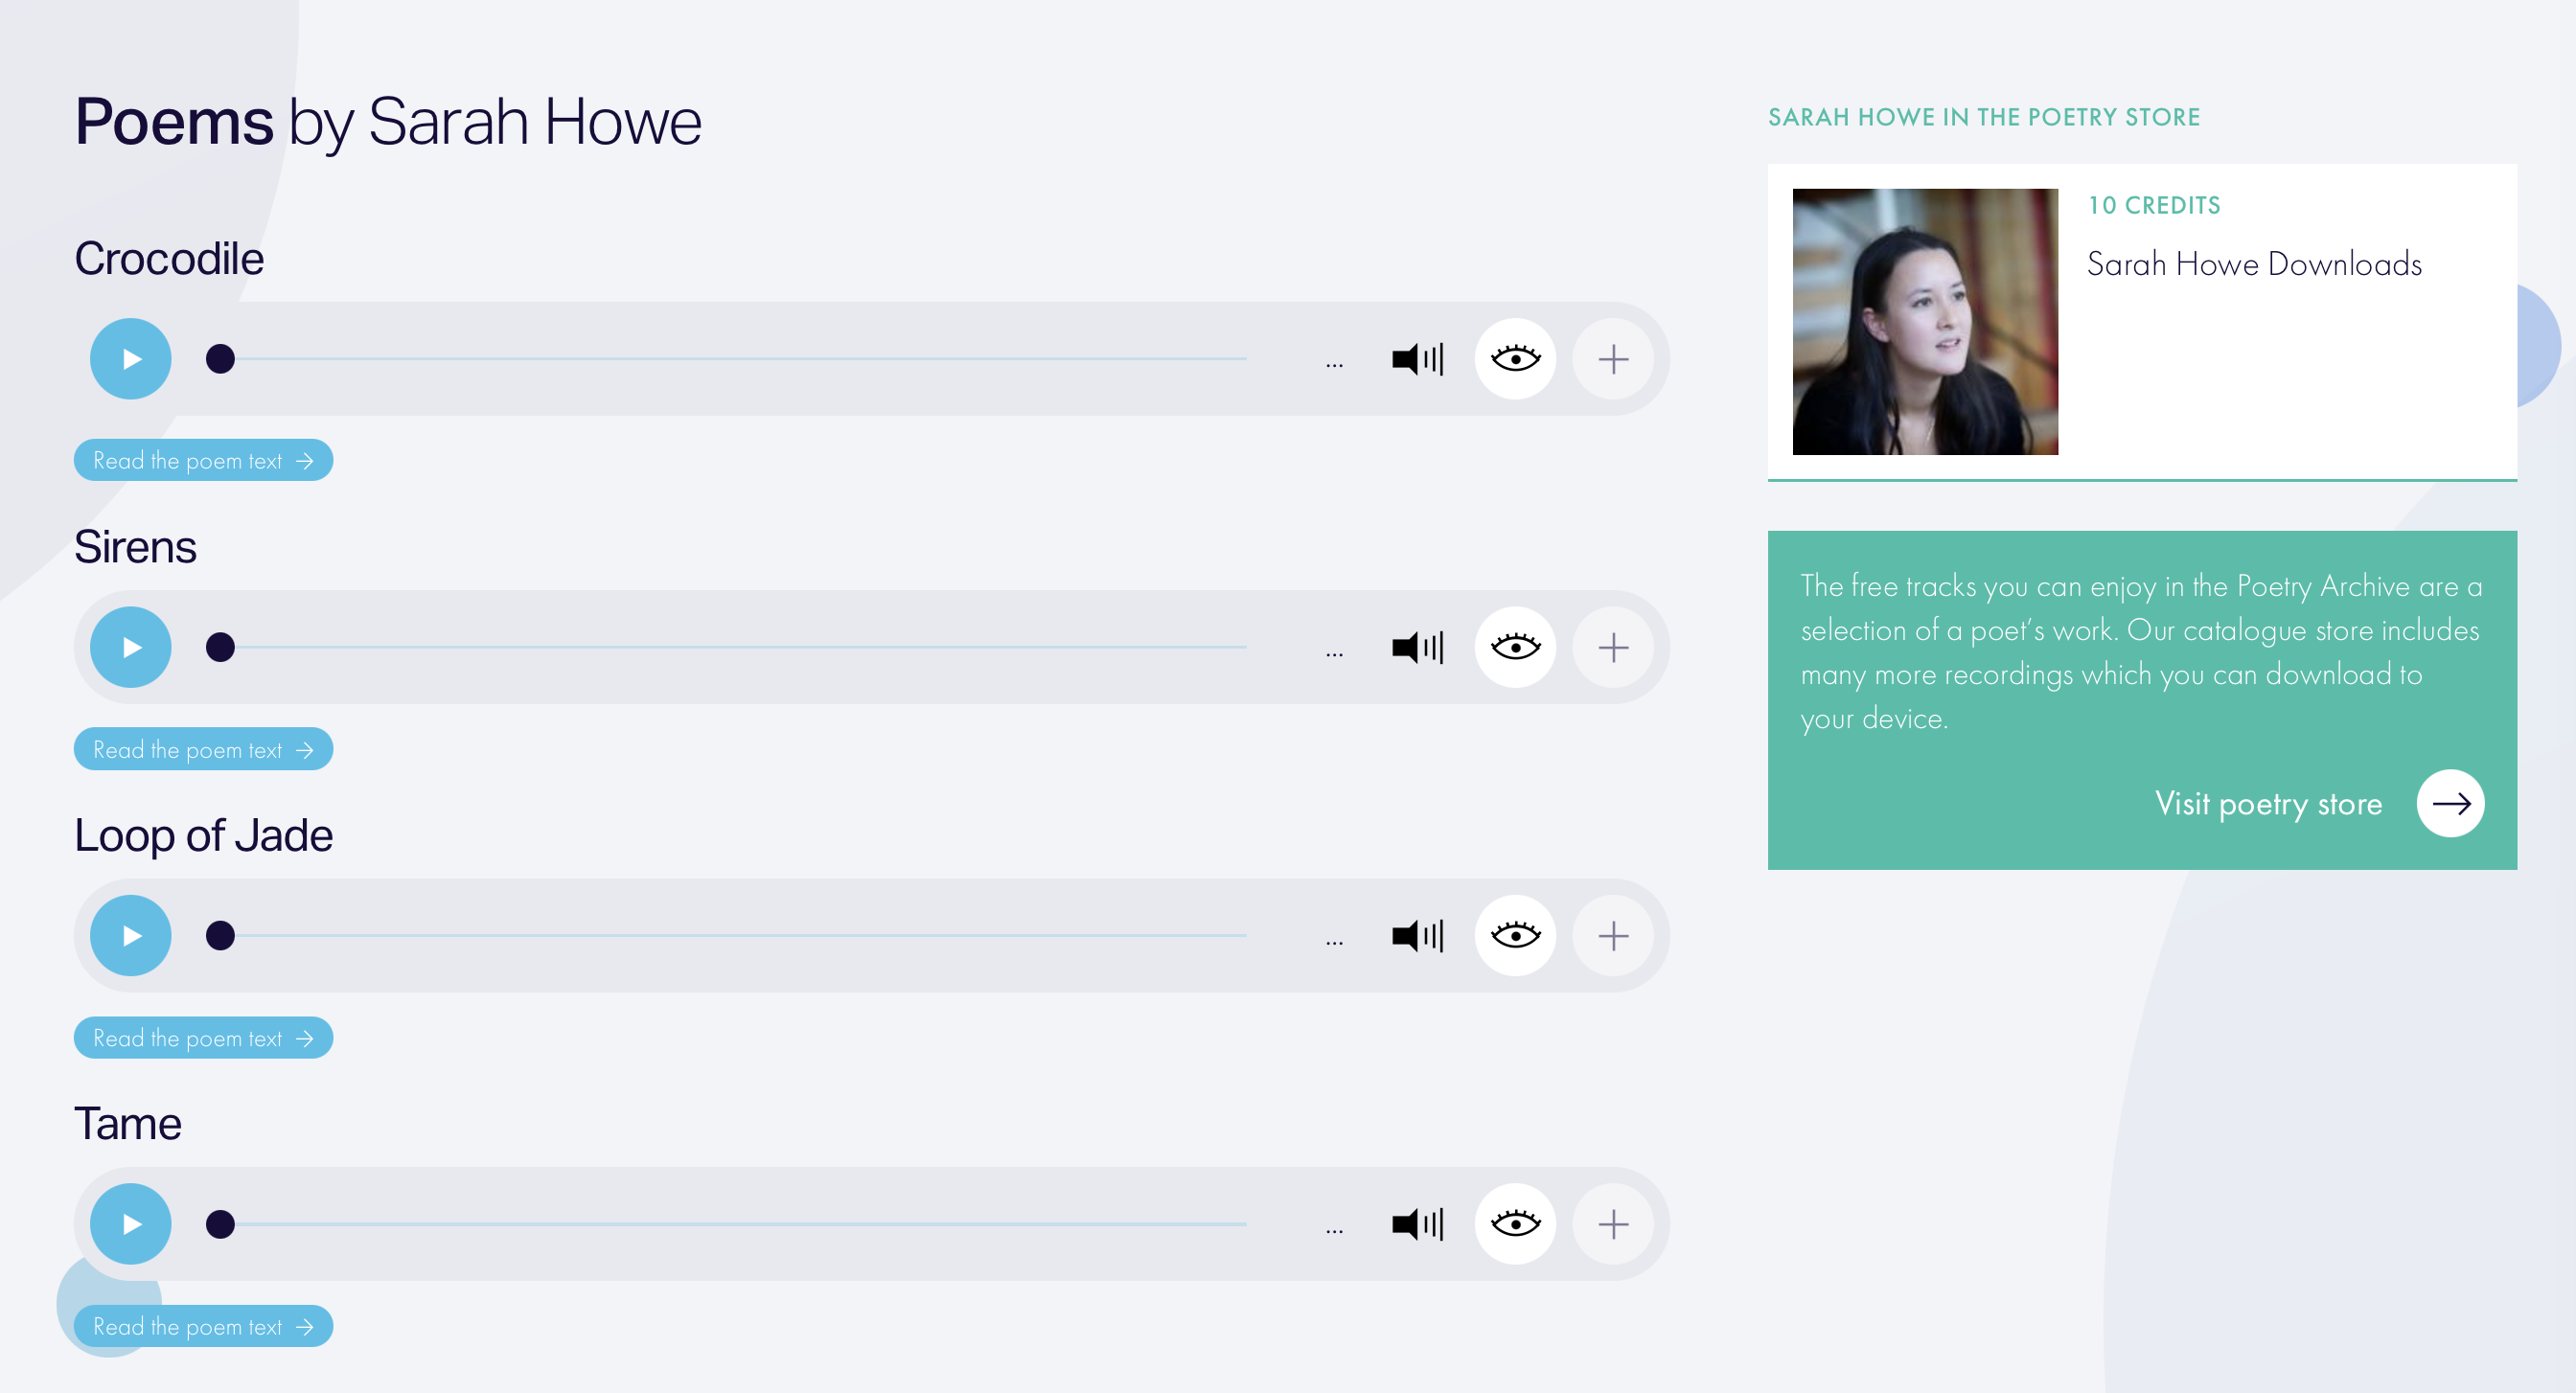
Task: Open Read the poem text under Crocodile
Action: [203, 460]
